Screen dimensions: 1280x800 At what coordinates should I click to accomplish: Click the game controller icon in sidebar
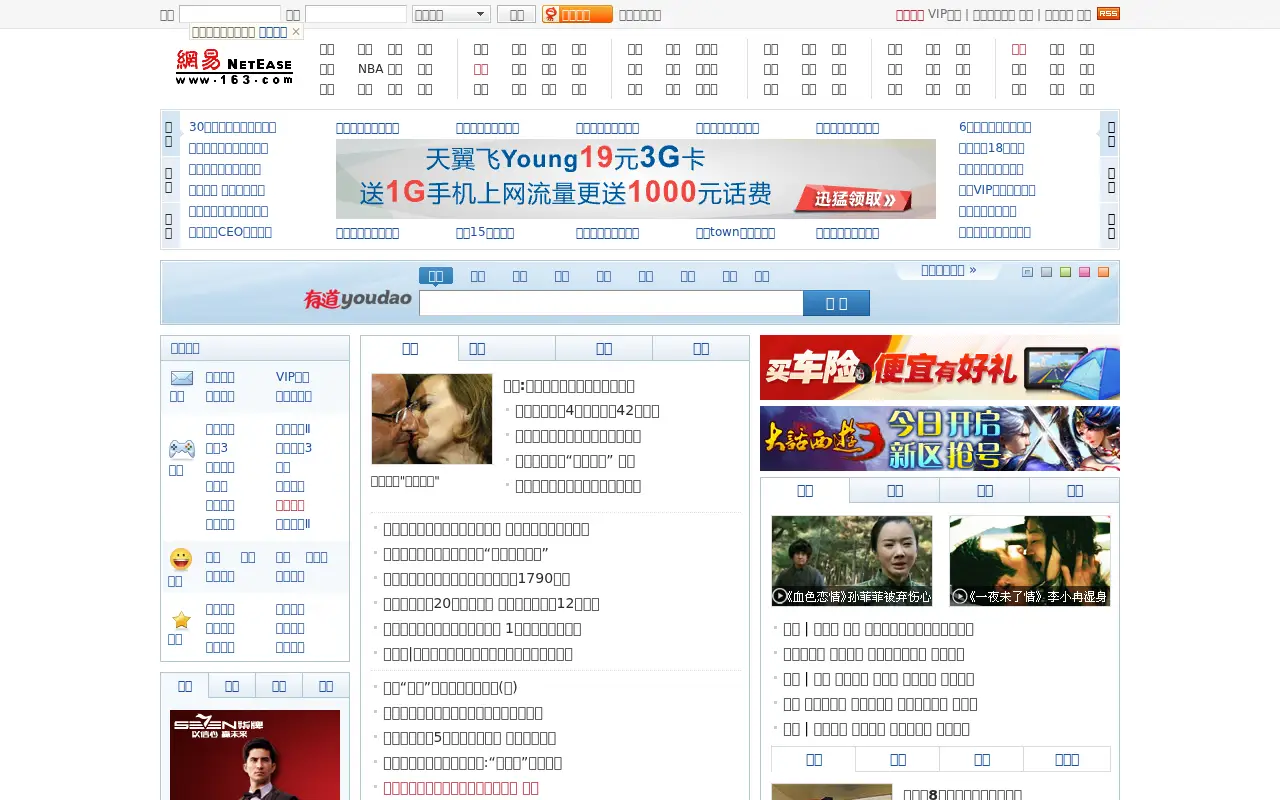[182, 449]
